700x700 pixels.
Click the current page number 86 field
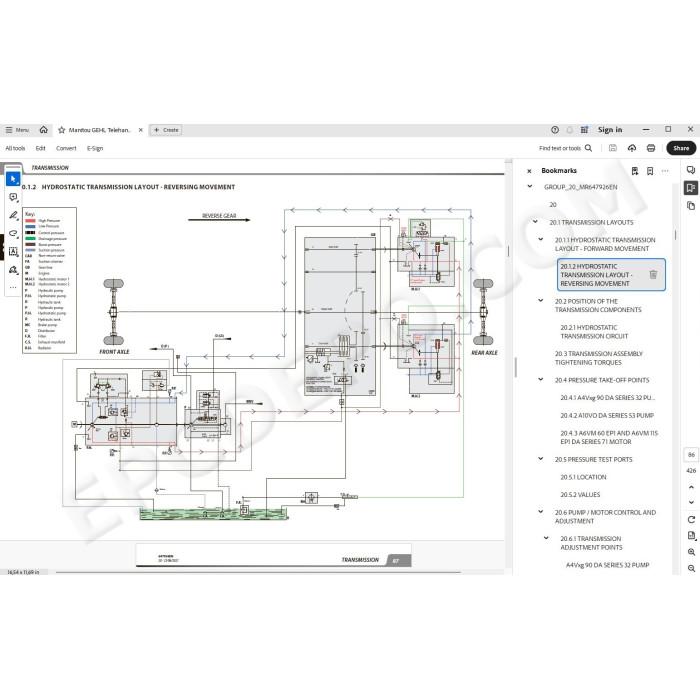691,455
